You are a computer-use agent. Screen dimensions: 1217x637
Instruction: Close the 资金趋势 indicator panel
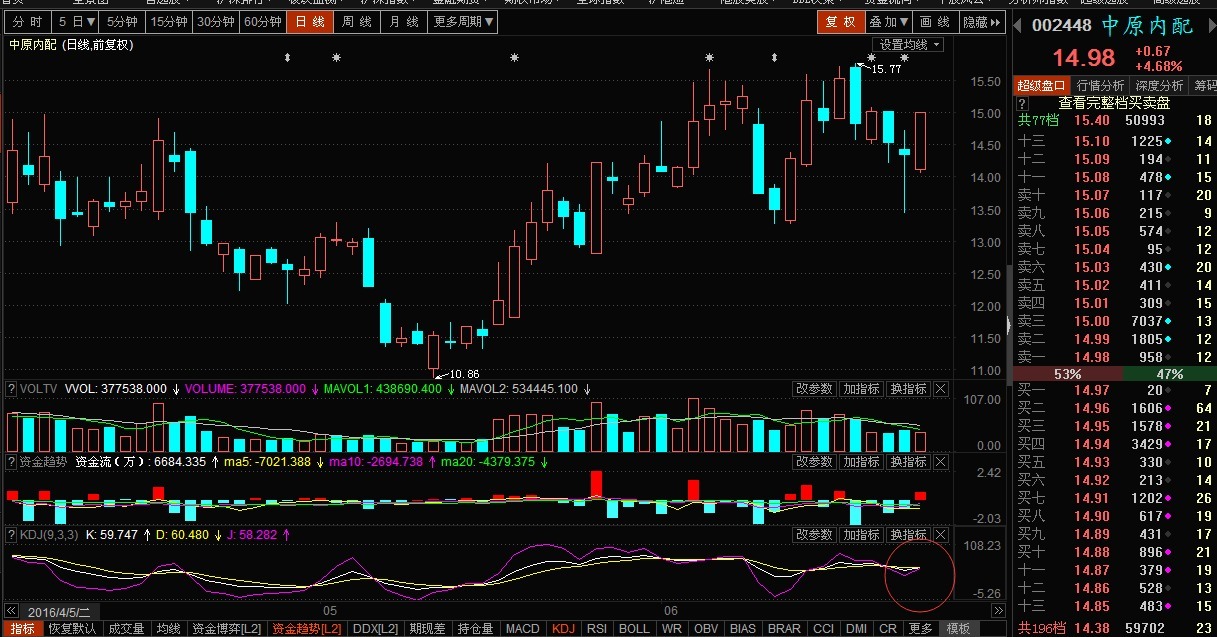(x=940, y=462)
